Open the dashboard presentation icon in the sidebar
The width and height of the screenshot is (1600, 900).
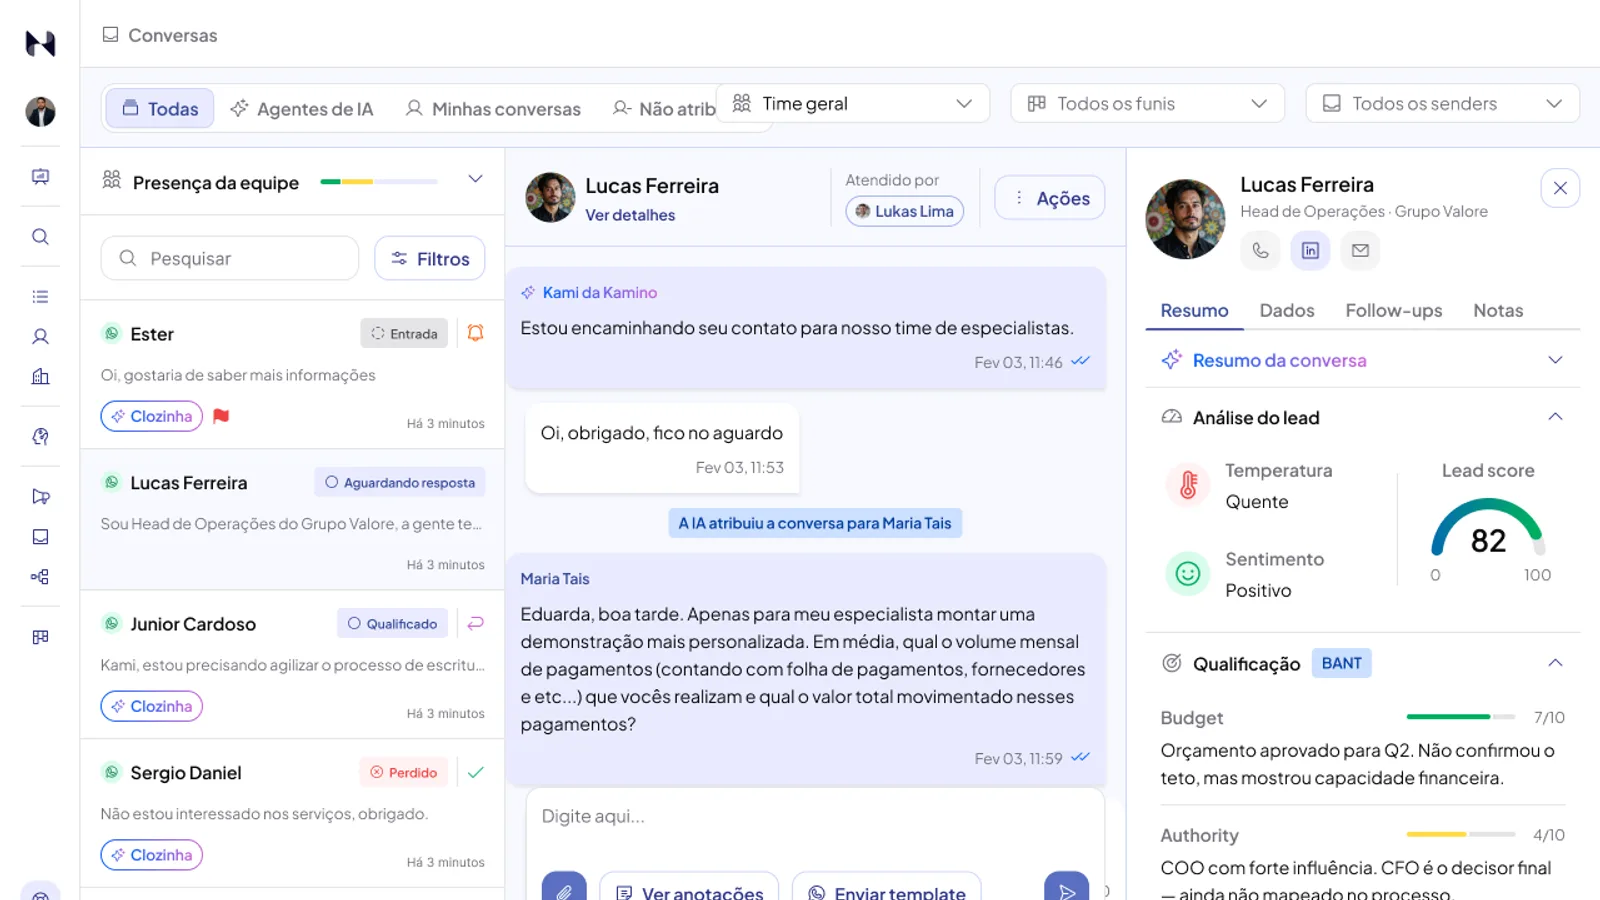[x=40, y=177]
